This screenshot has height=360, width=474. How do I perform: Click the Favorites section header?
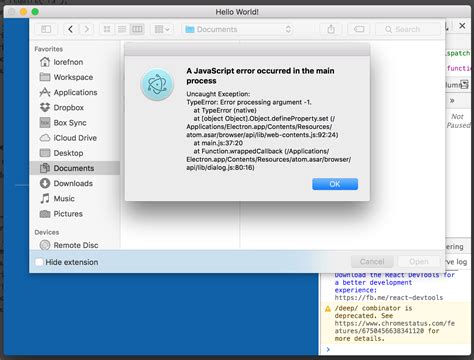click(x=49, y=49)
